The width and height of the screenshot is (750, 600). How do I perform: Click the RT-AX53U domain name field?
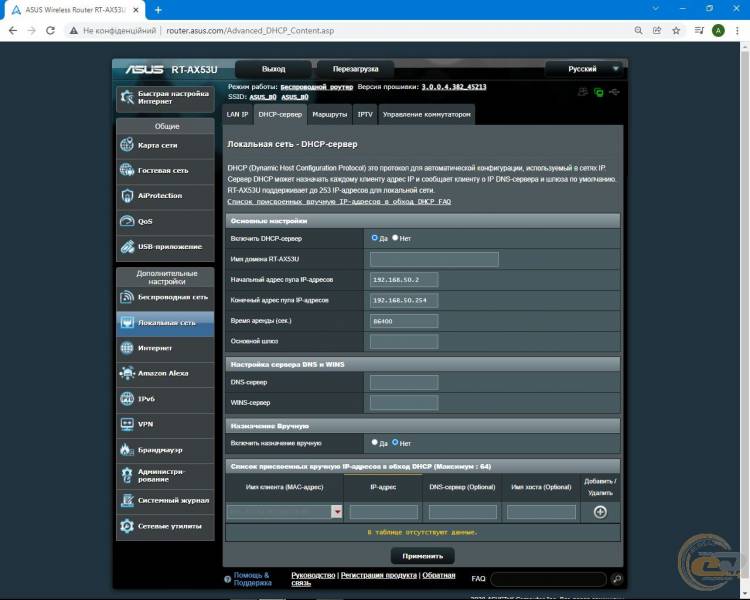tap(434, 259)
